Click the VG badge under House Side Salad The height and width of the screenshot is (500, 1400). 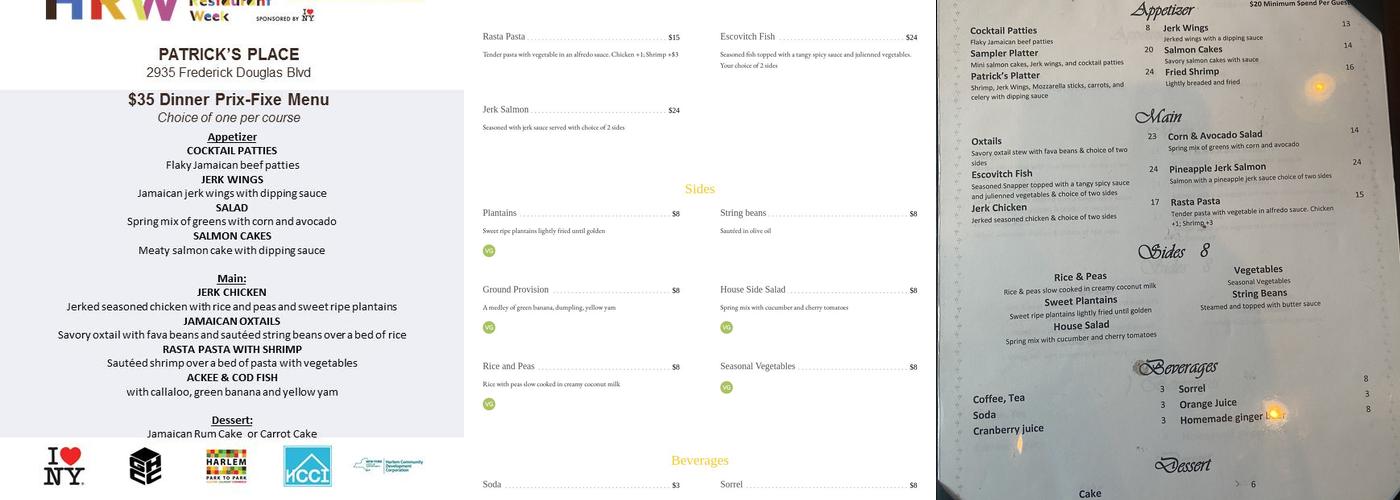pyautogui.click(x=726, y=327)
